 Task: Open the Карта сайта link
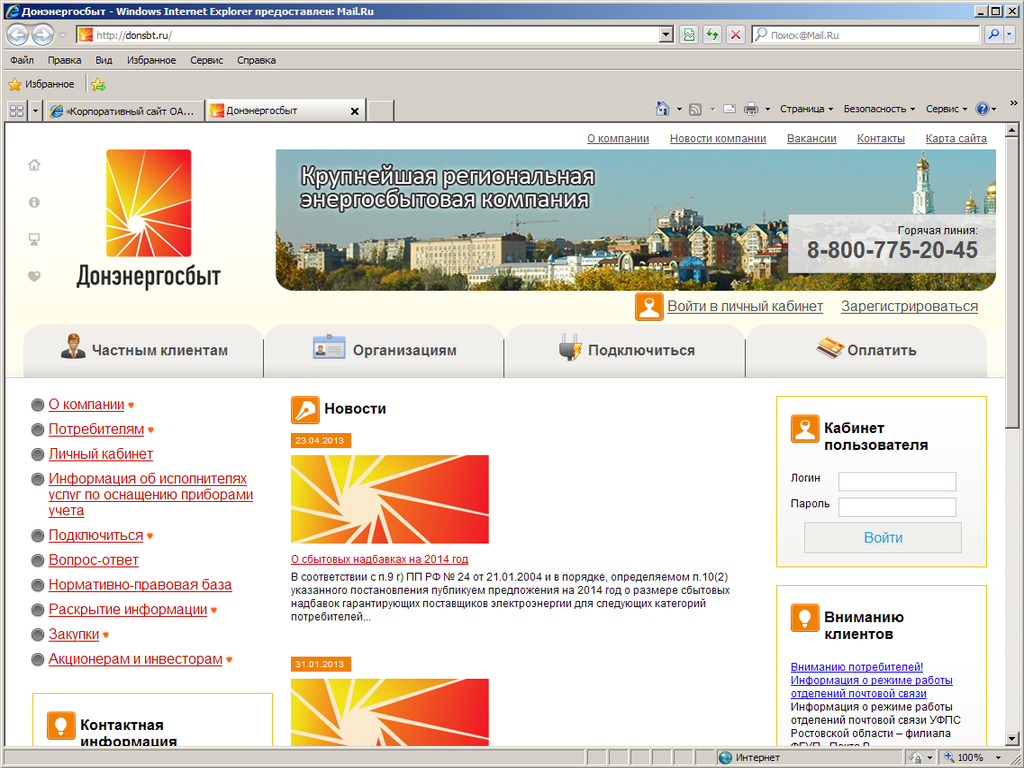click(x=956, y=138)
